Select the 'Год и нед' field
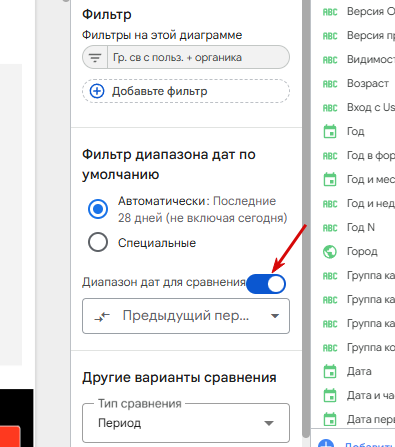Viewport: 395px width, 447px height. 371,203
